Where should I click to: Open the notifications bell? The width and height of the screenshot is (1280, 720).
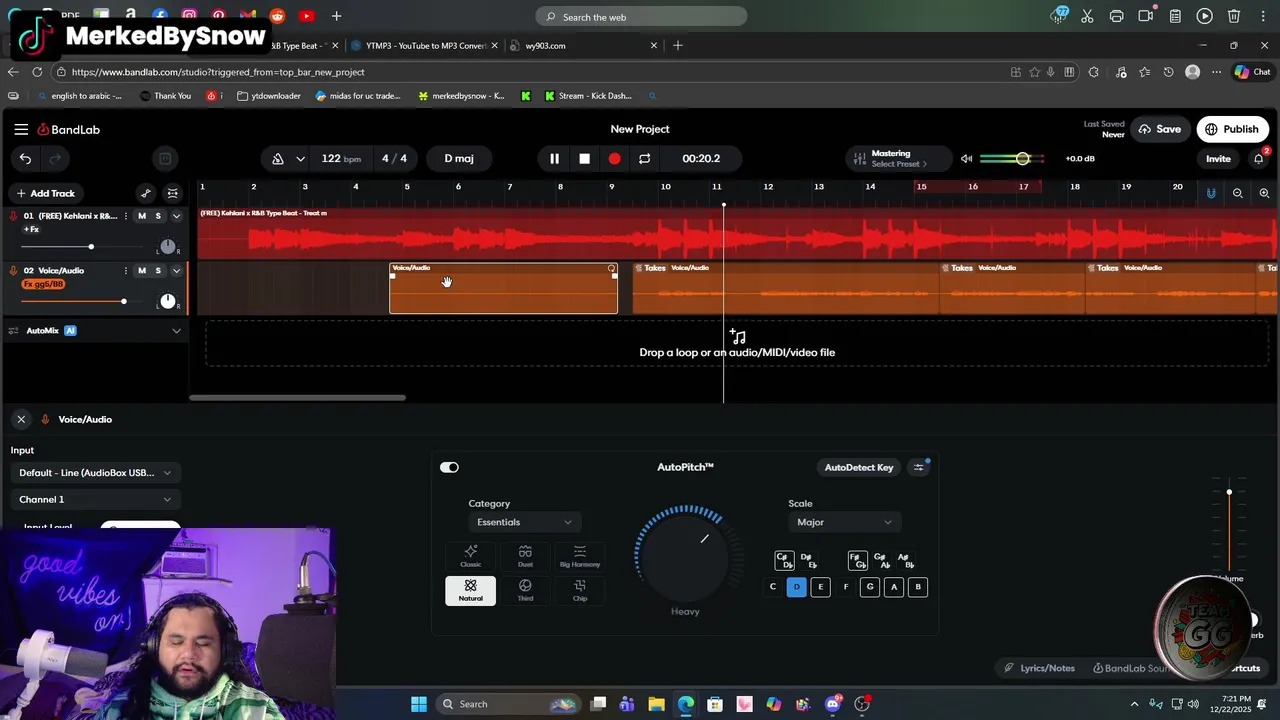(x=1259, y=158)
